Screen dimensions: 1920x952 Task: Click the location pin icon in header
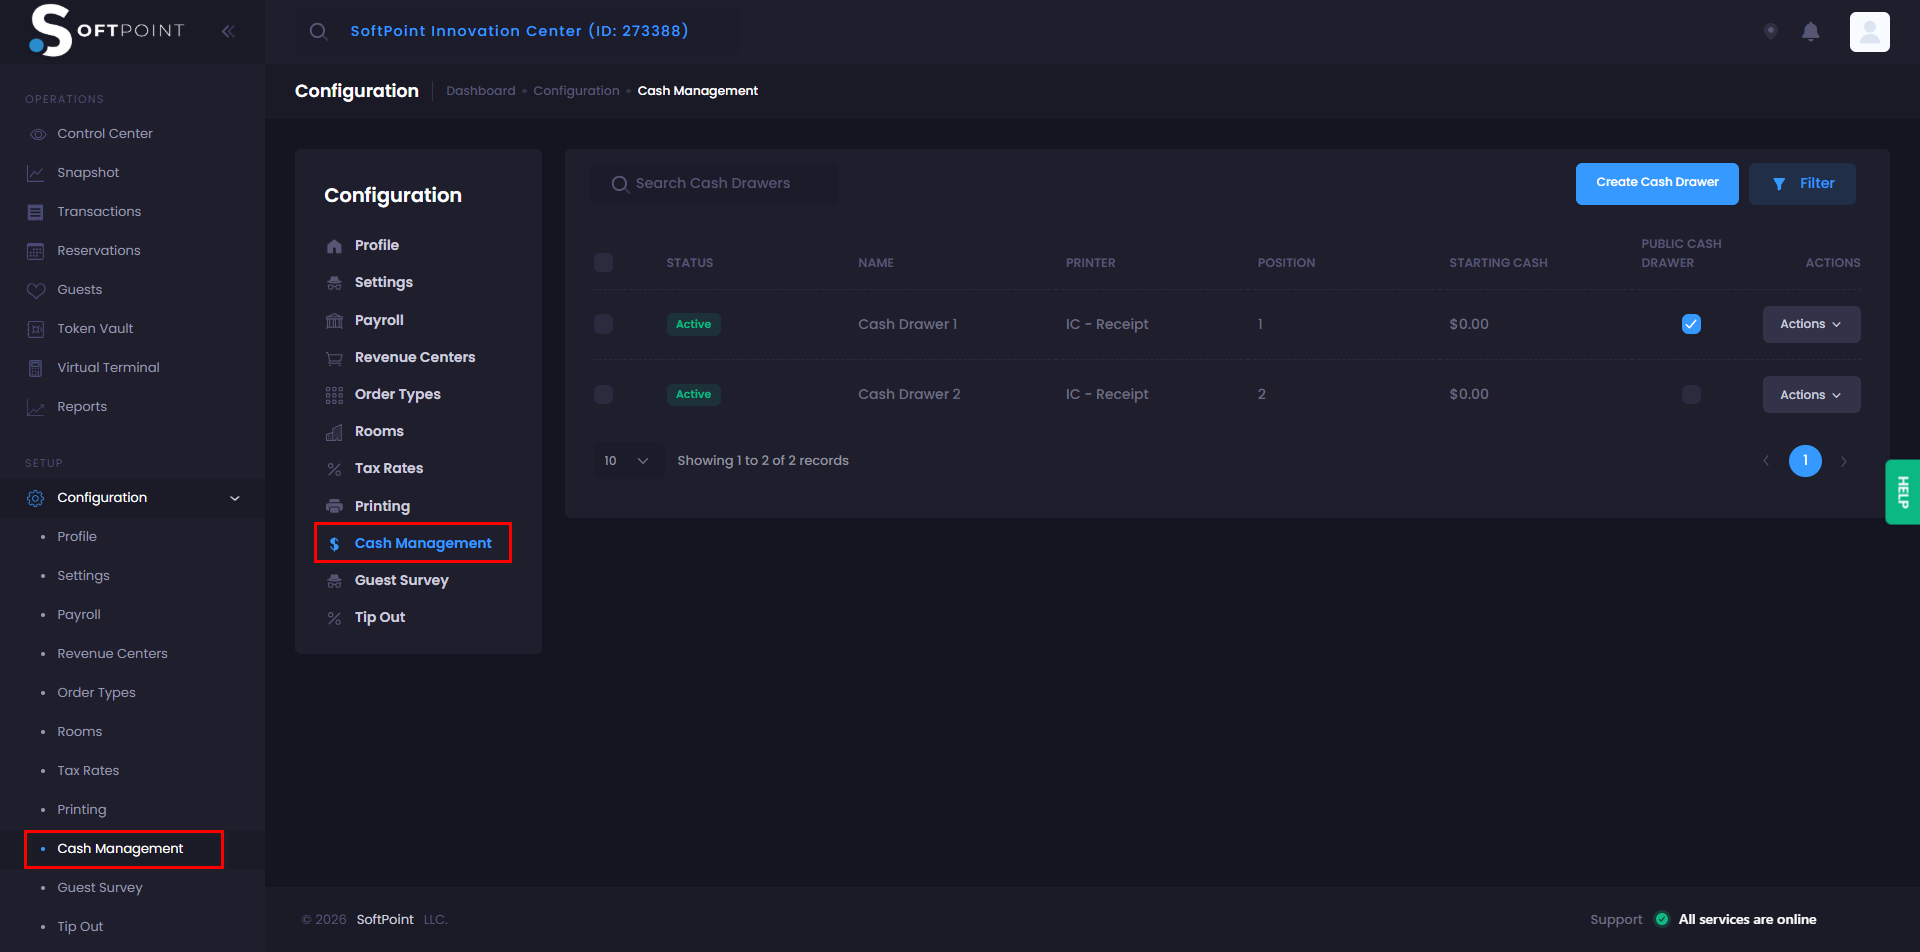[1770, 31]
